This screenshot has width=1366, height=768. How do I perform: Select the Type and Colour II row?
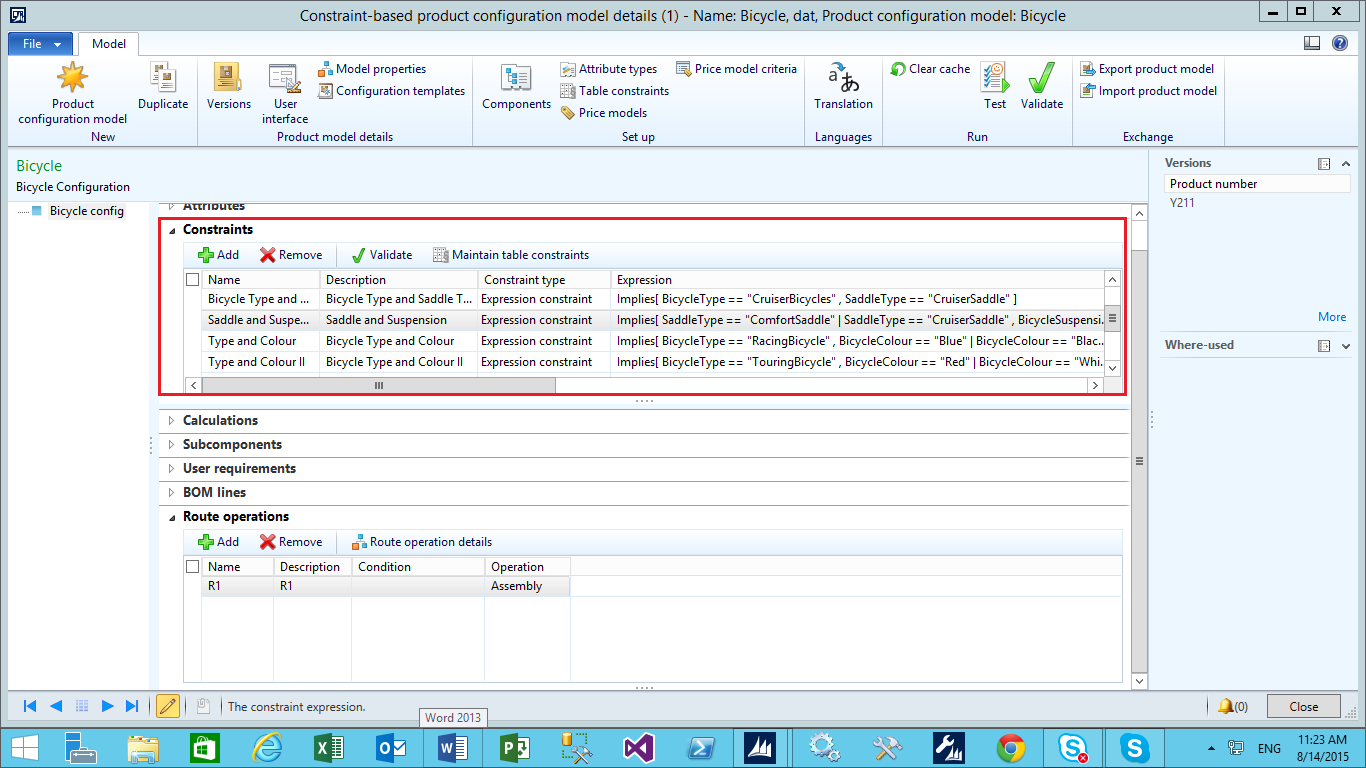653,362
